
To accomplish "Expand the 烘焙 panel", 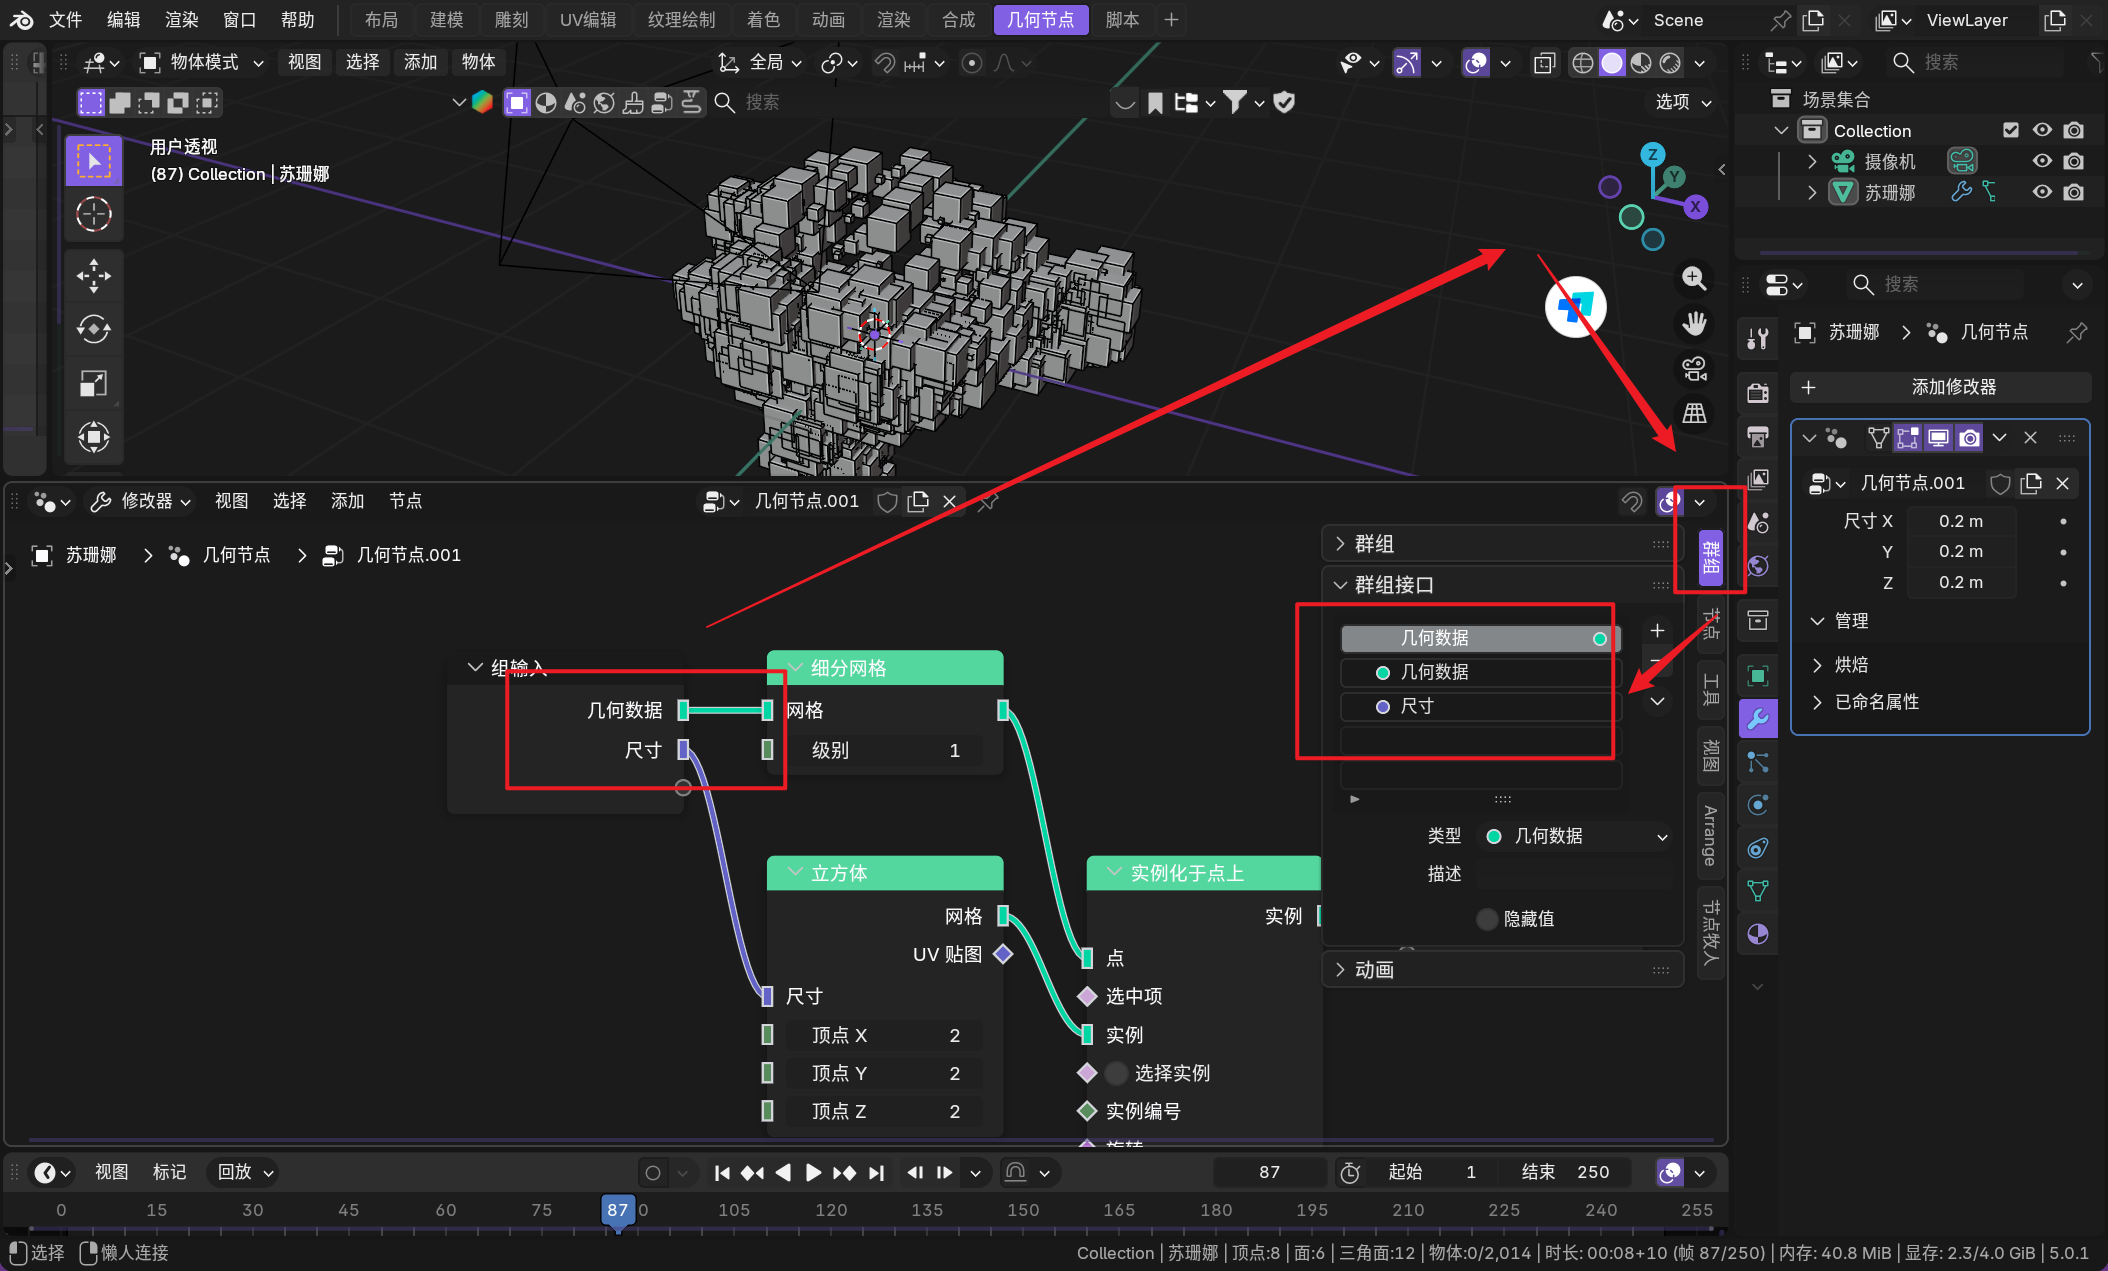I will pyautogui.click(x=1850, y=665).
